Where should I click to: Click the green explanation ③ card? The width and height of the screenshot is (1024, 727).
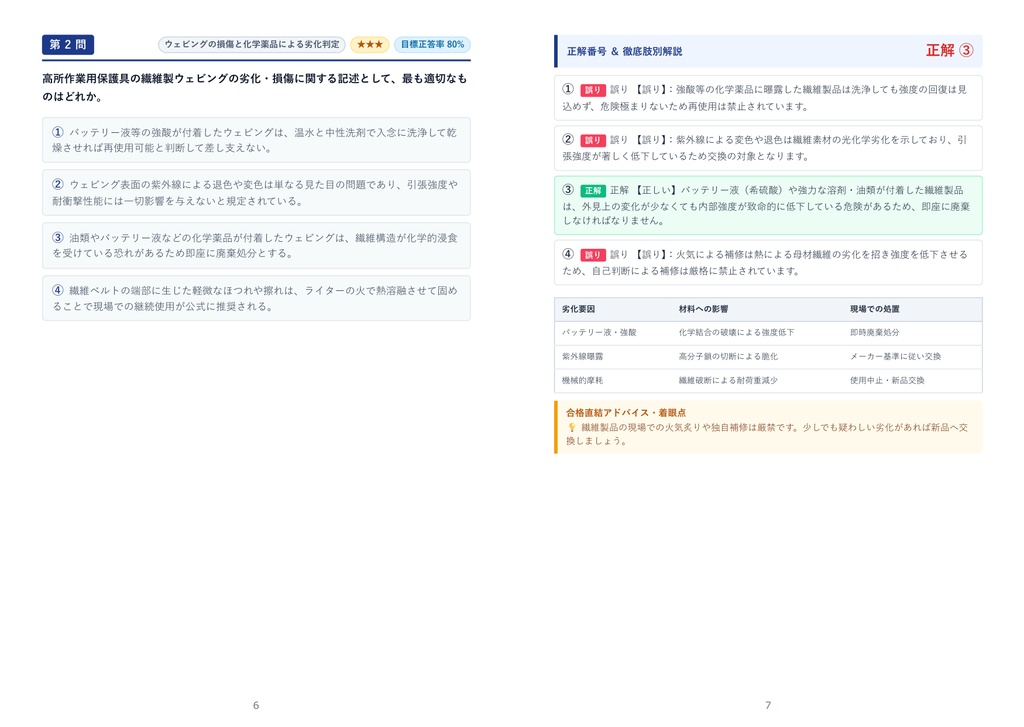(768, 205)
